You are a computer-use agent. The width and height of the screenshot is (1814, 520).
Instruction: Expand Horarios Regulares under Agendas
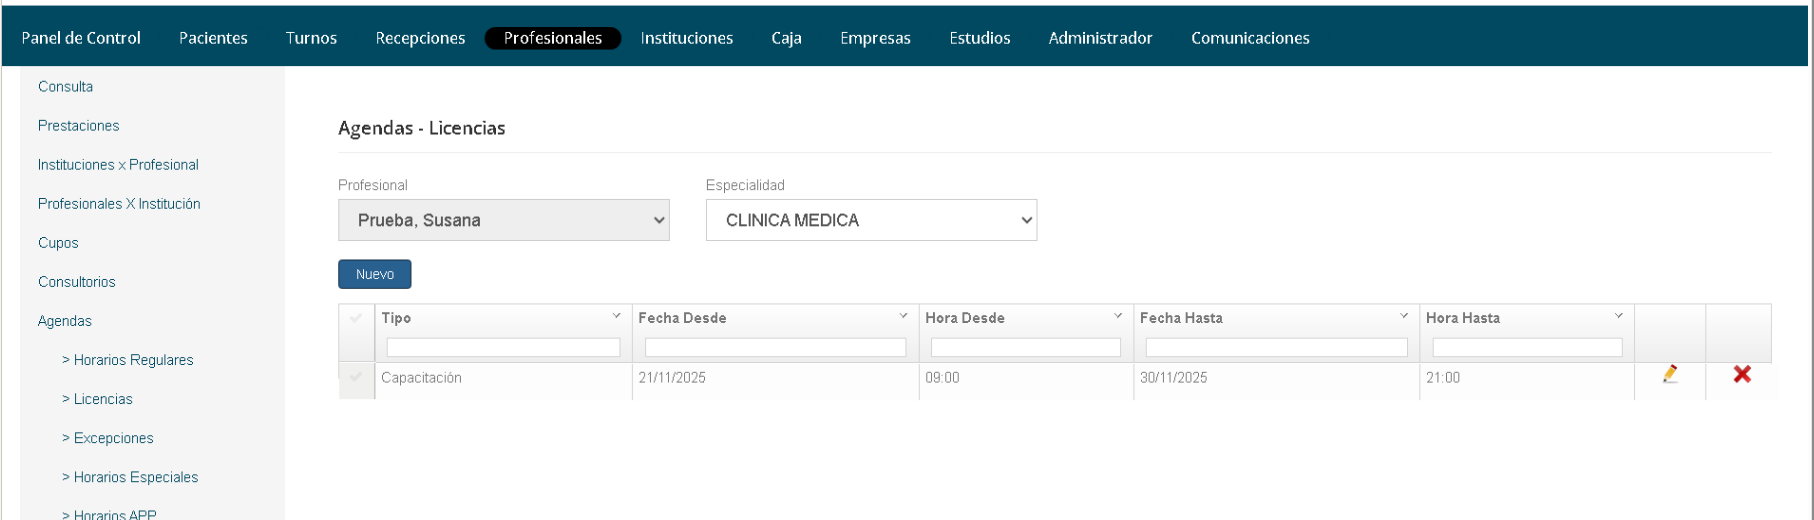[133, 360]
